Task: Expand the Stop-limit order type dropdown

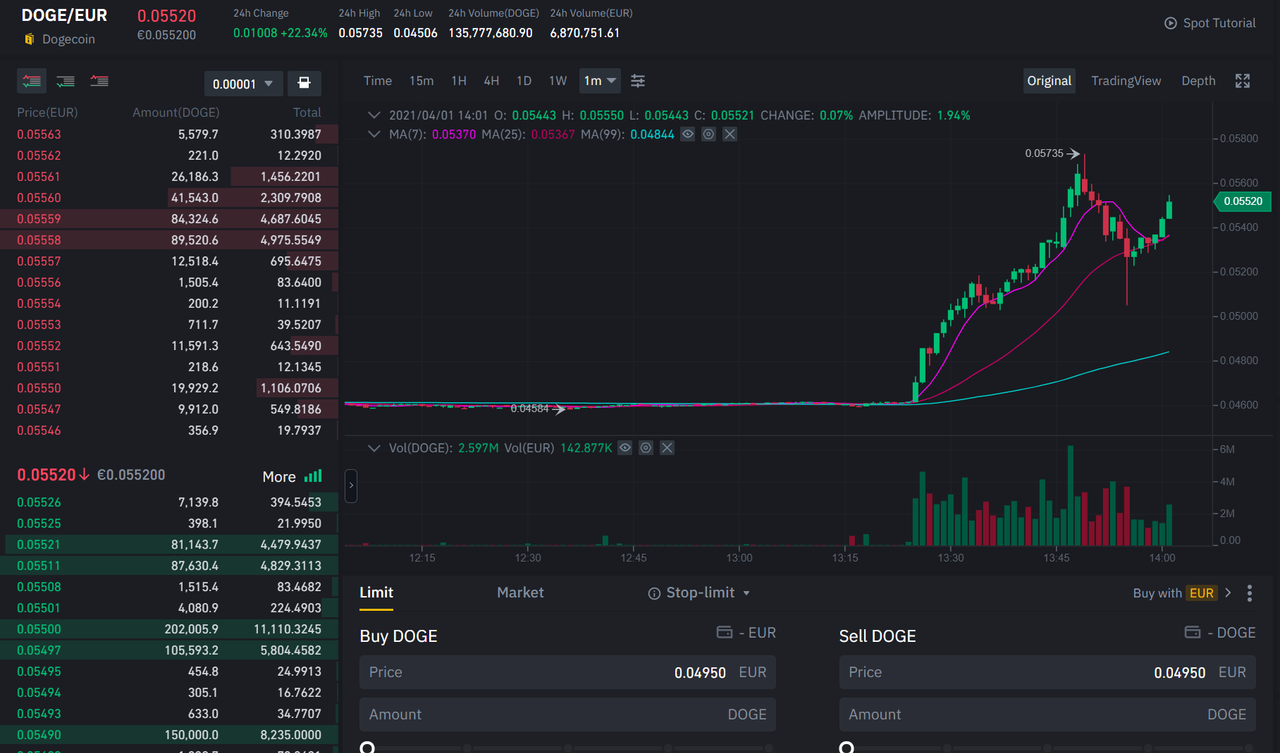Action: [745, 593]
